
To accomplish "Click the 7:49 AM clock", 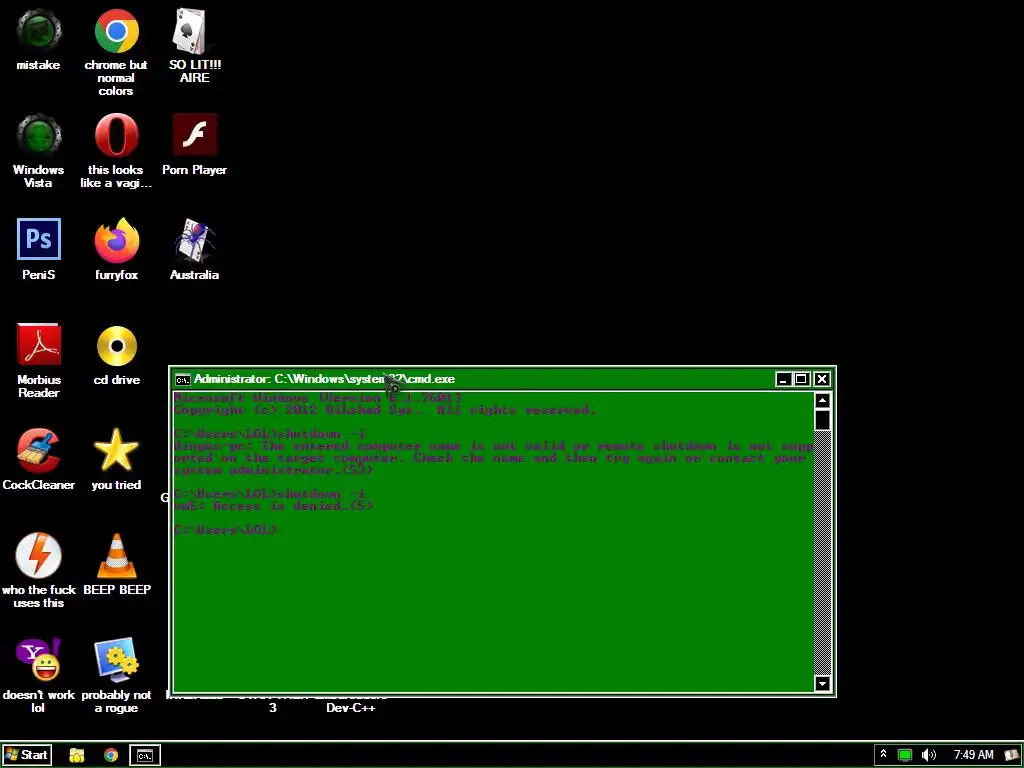I will coord(973,755).
